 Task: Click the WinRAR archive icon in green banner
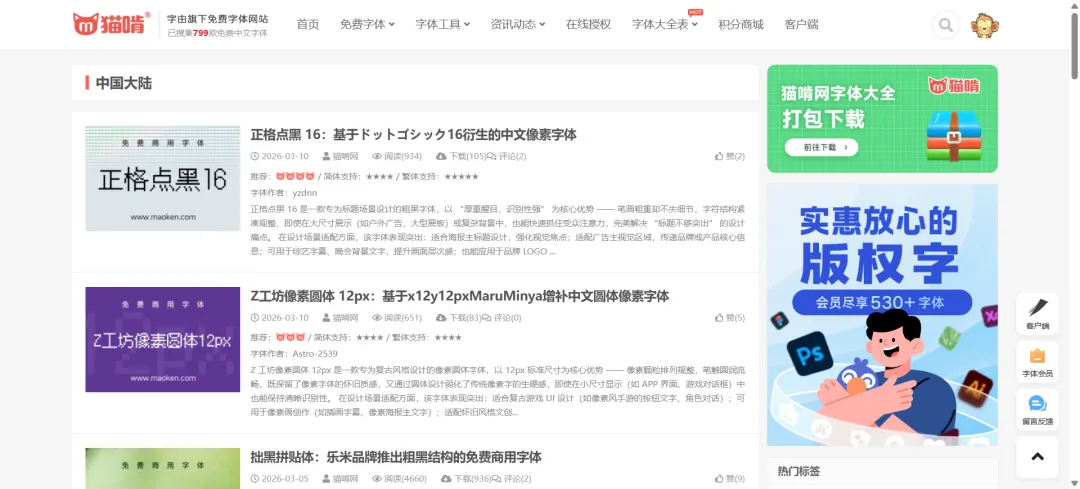click(x=954, y=135)
